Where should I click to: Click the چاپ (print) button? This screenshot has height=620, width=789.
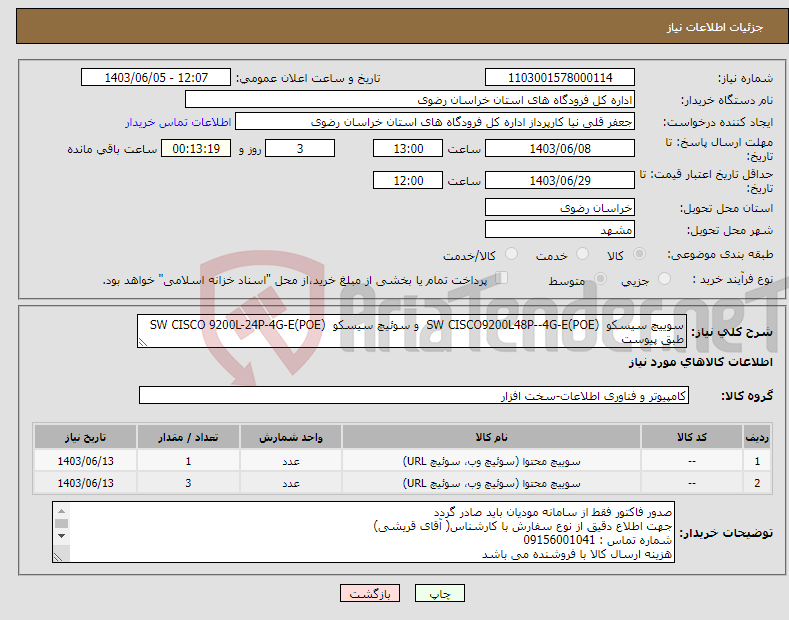[439, 593]
